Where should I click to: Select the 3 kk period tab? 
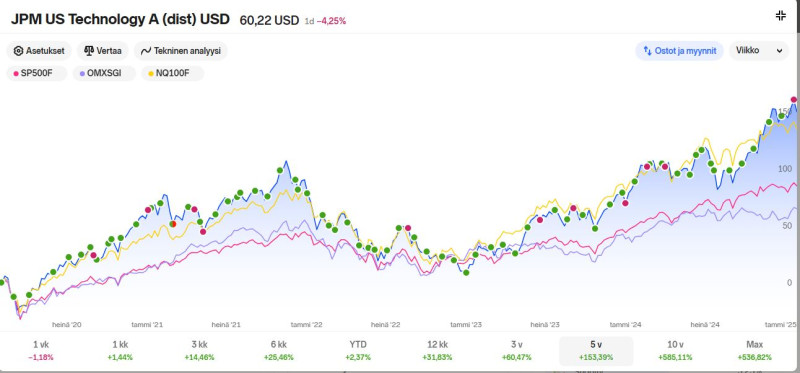pyautogui.click(x=199, y=351)
